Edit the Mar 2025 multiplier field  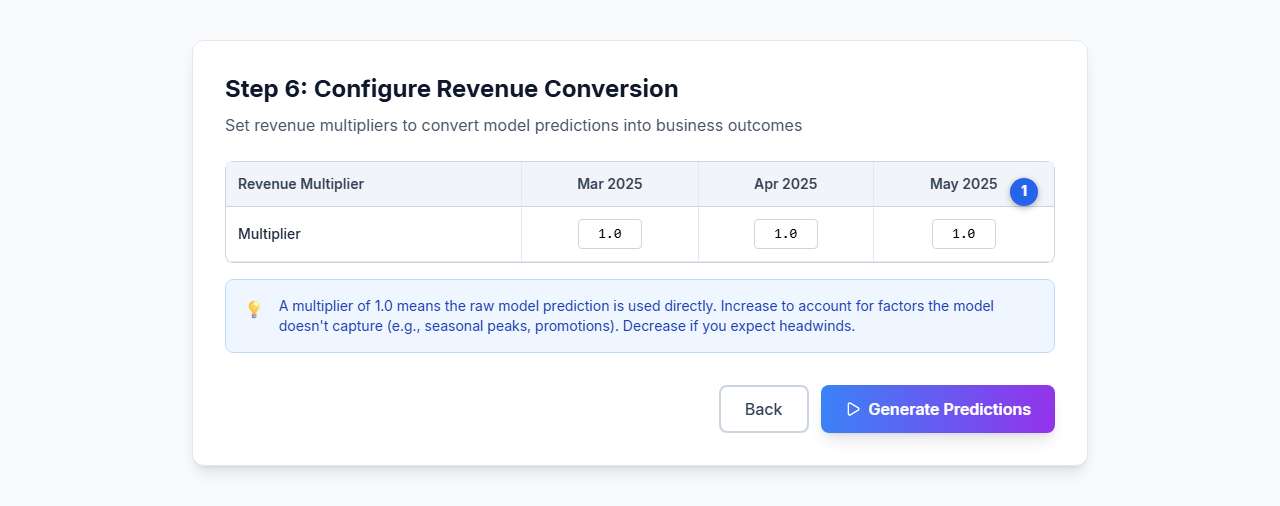tap(610, 234)
